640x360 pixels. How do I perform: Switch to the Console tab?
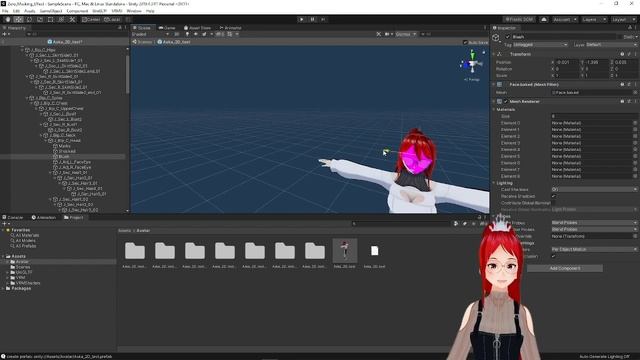coord(13,217)
